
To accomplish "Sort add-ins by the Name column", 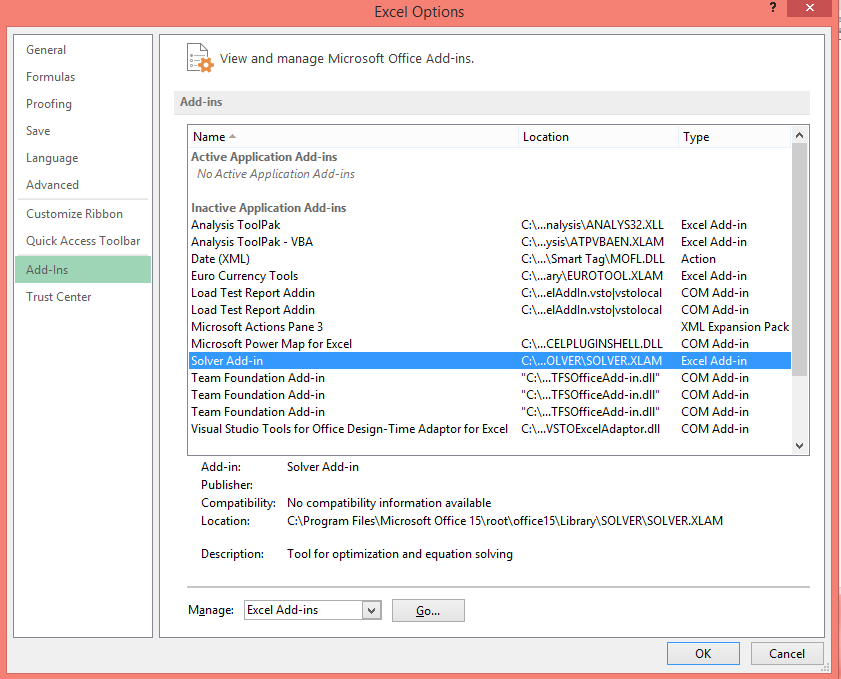I will coord(353,137).
